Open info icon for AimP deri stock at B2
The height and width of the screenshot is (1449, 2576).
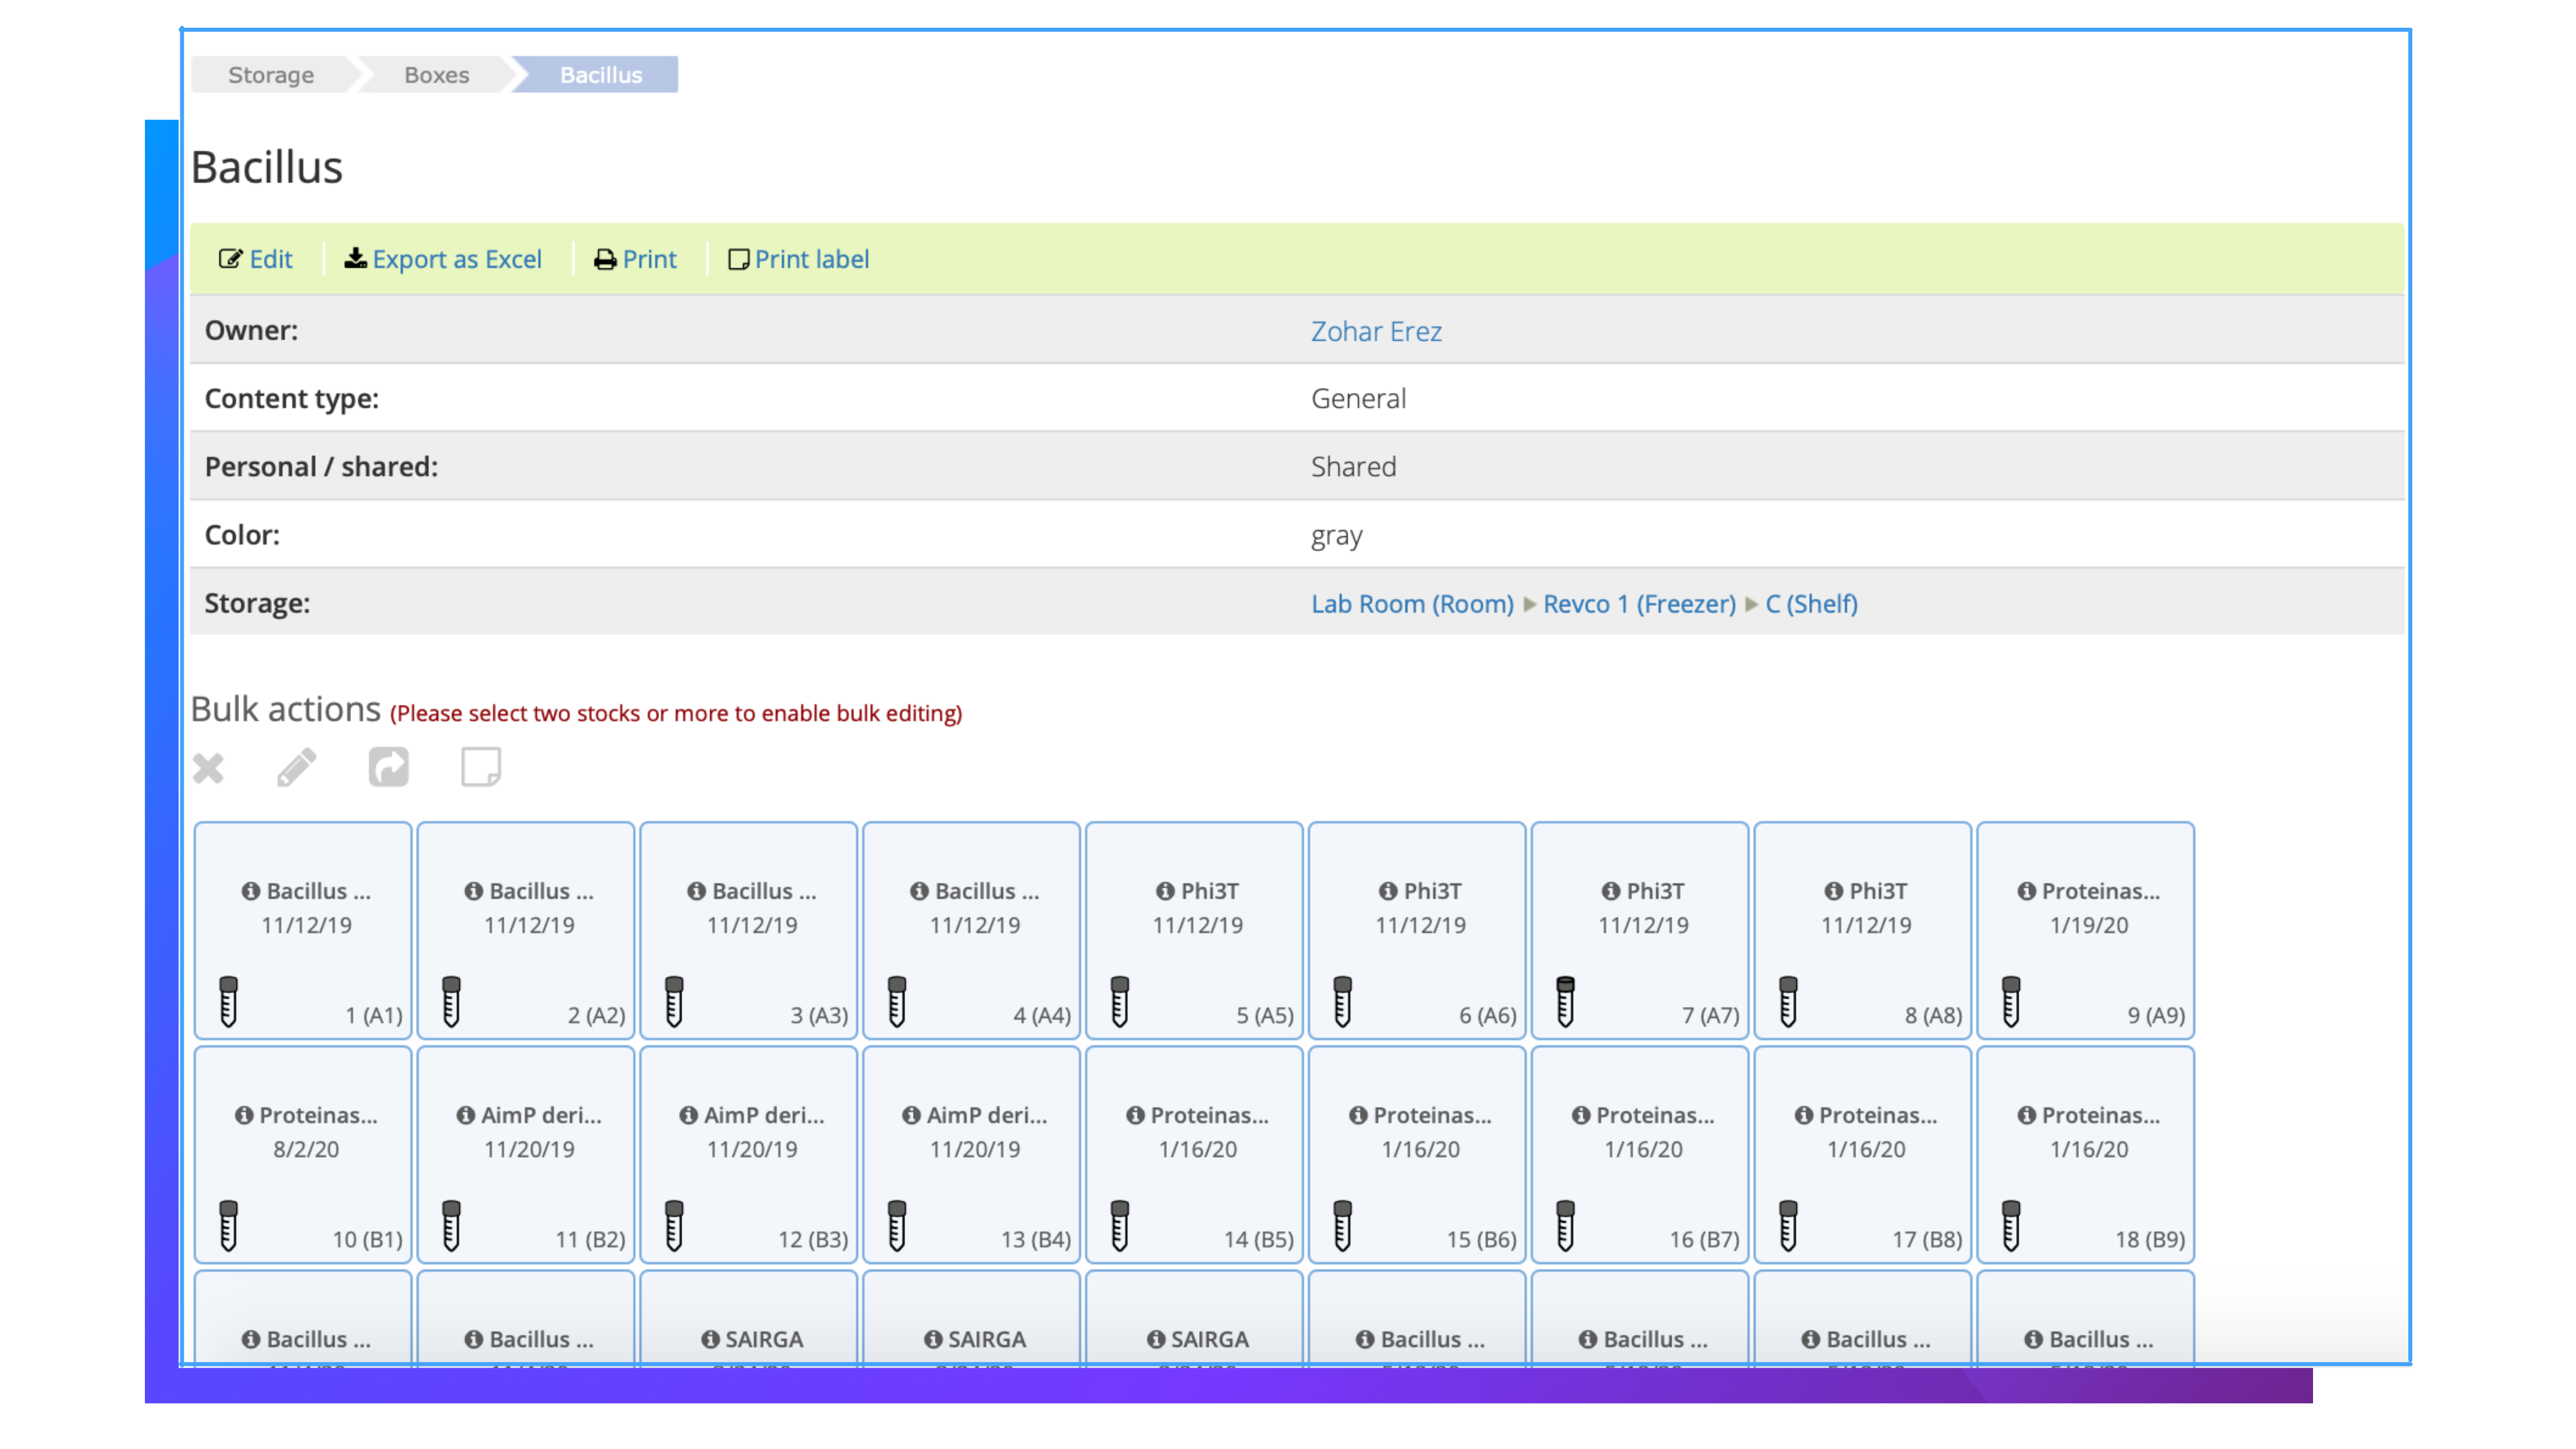click(x=465, y=1115)
